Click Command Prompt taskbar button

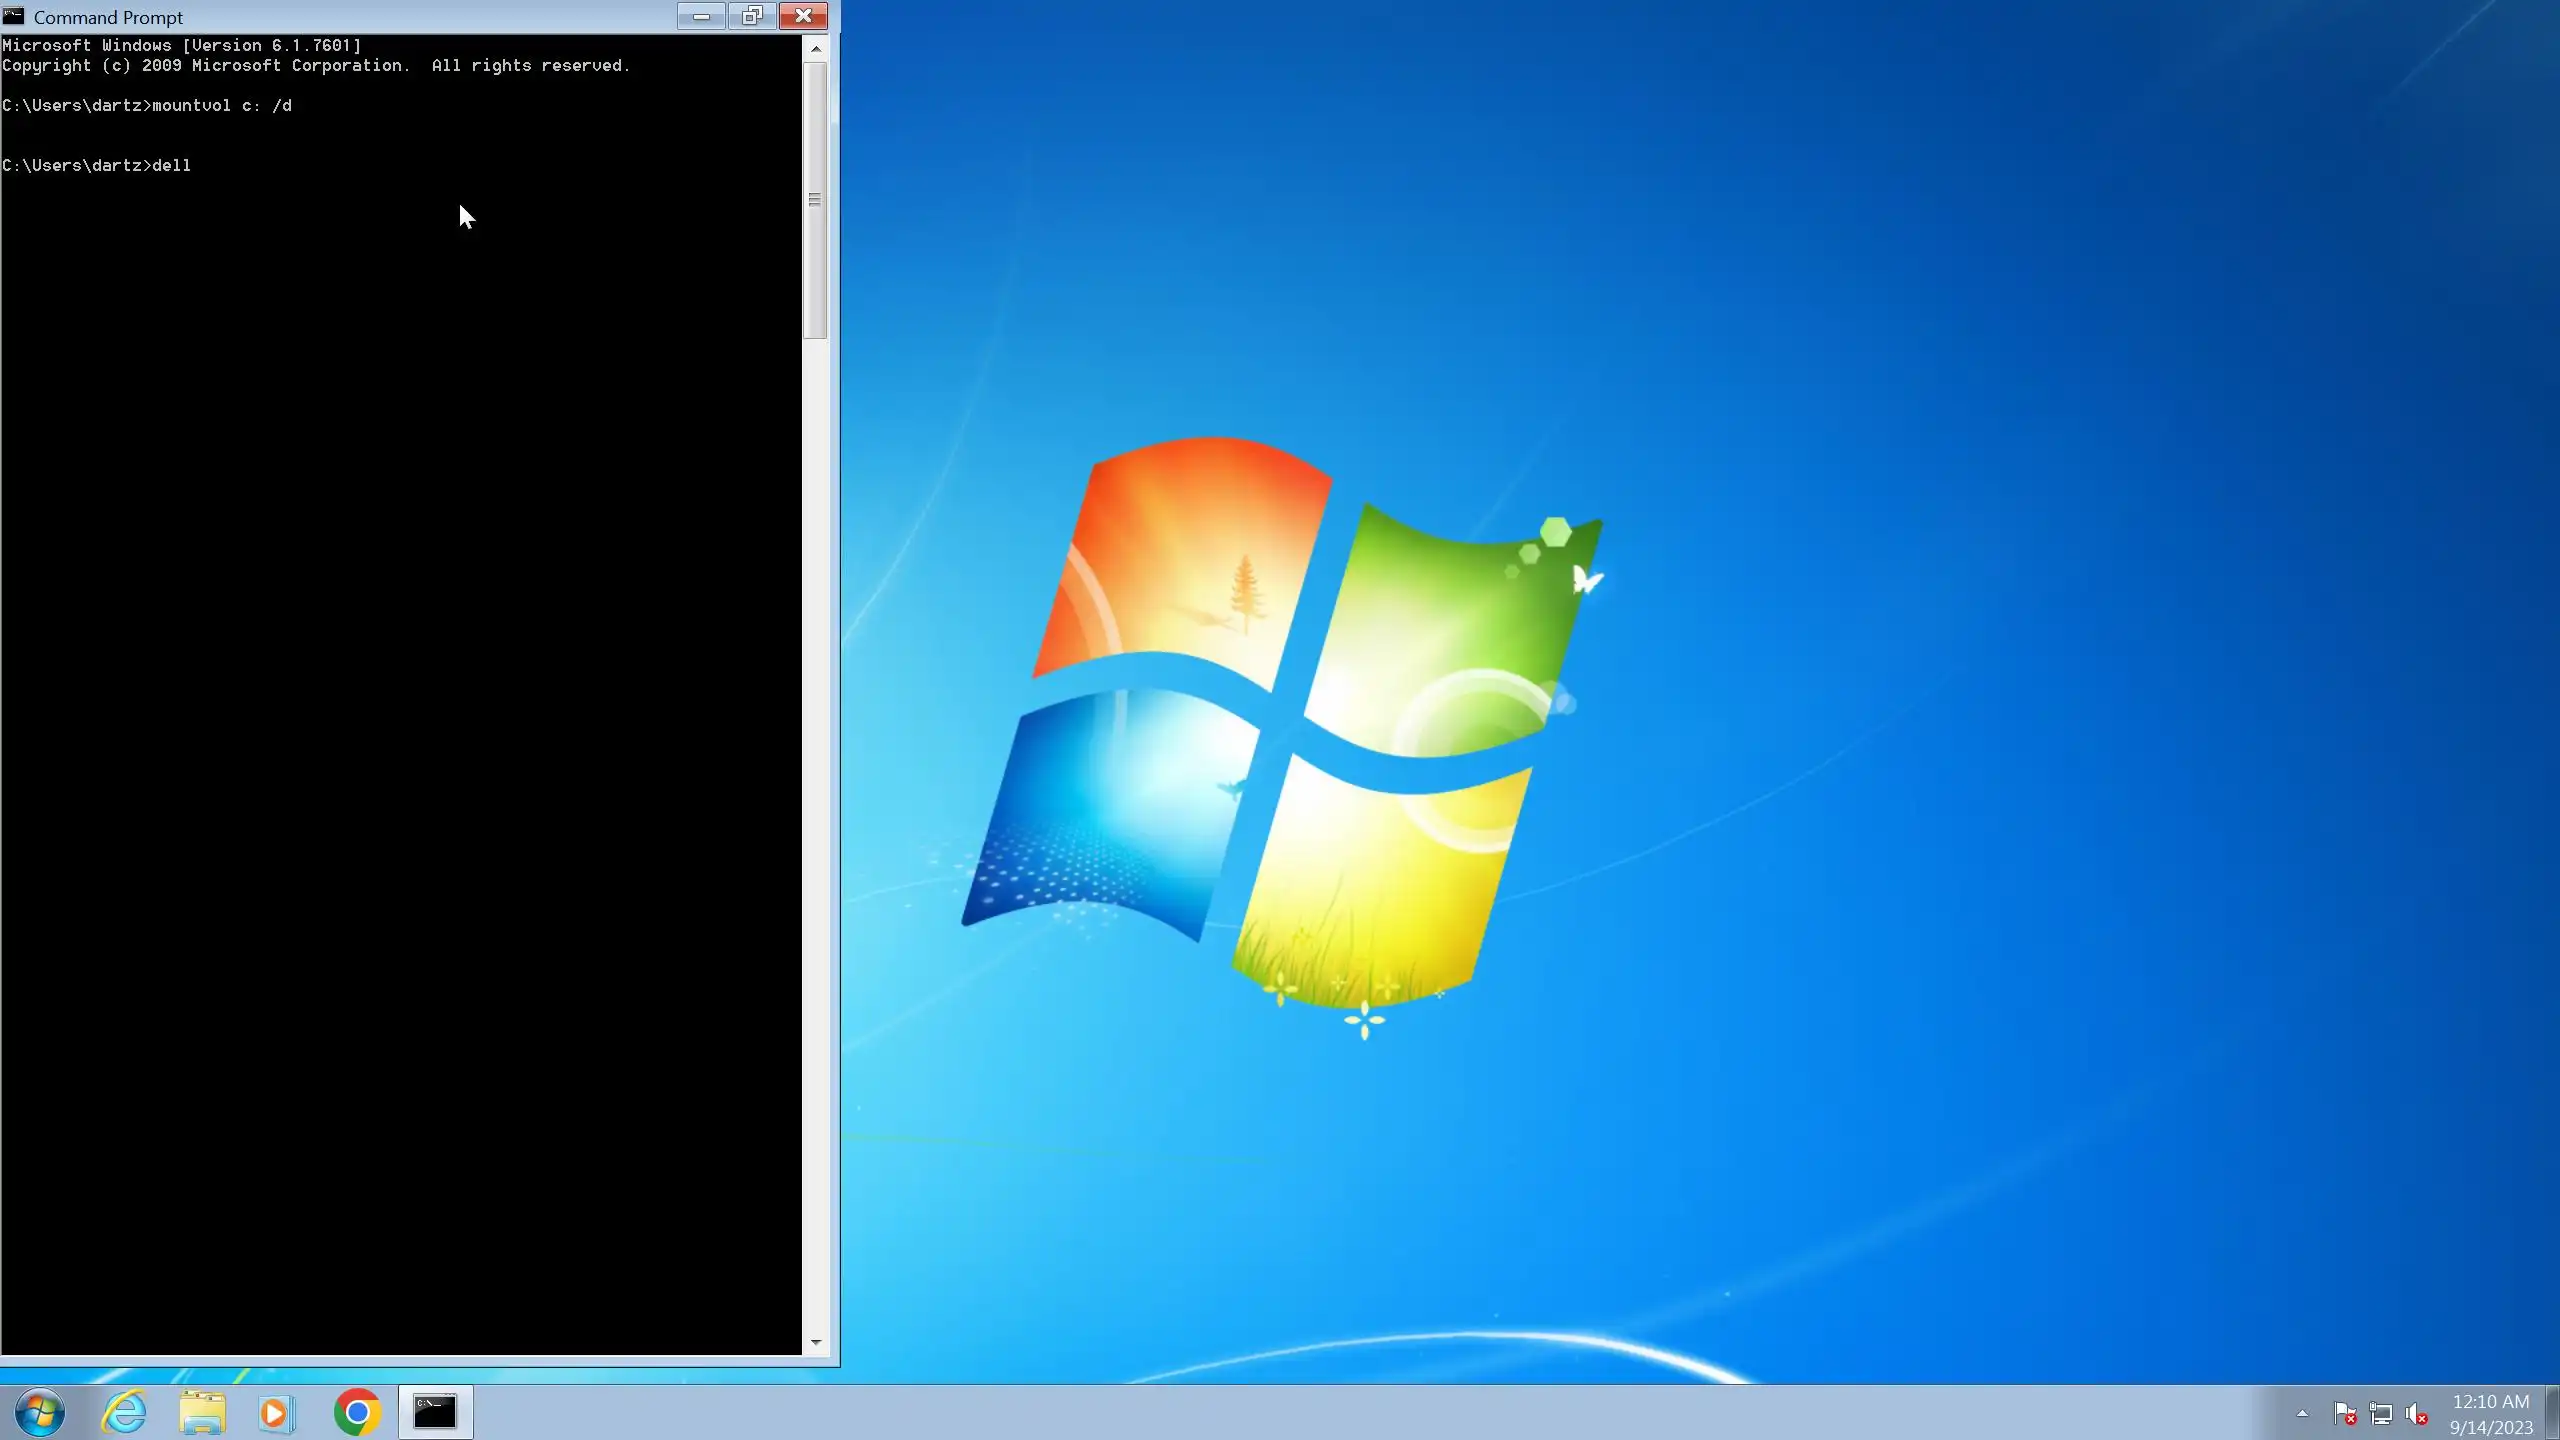pyautogui.click(x=435, y=1412)
